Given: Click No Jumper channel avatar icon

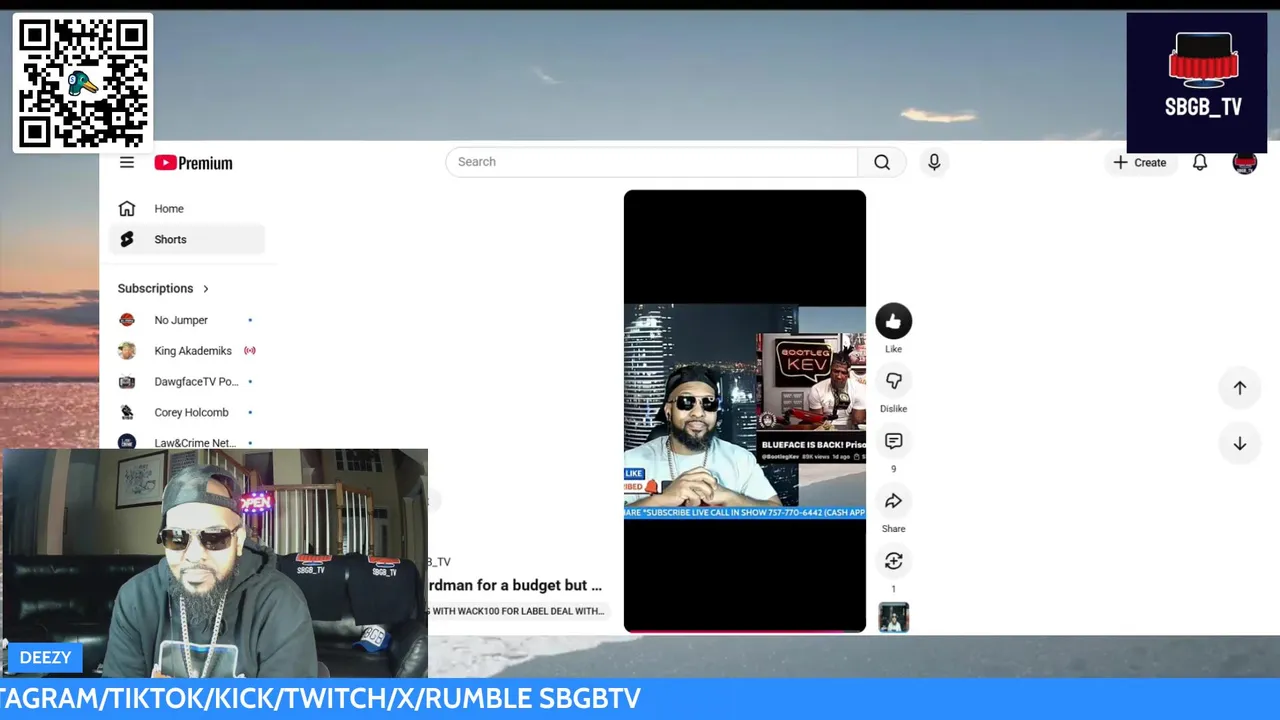Looking at the screenshot, I should tap(127, 320).
